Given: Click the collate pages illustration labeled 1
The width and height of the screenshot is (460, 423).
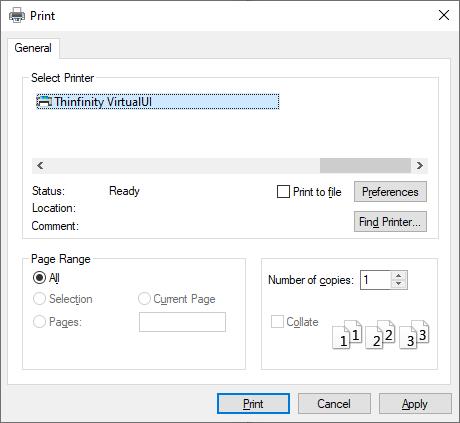Looking at the screenshot, I should click(x=347, y=334).
